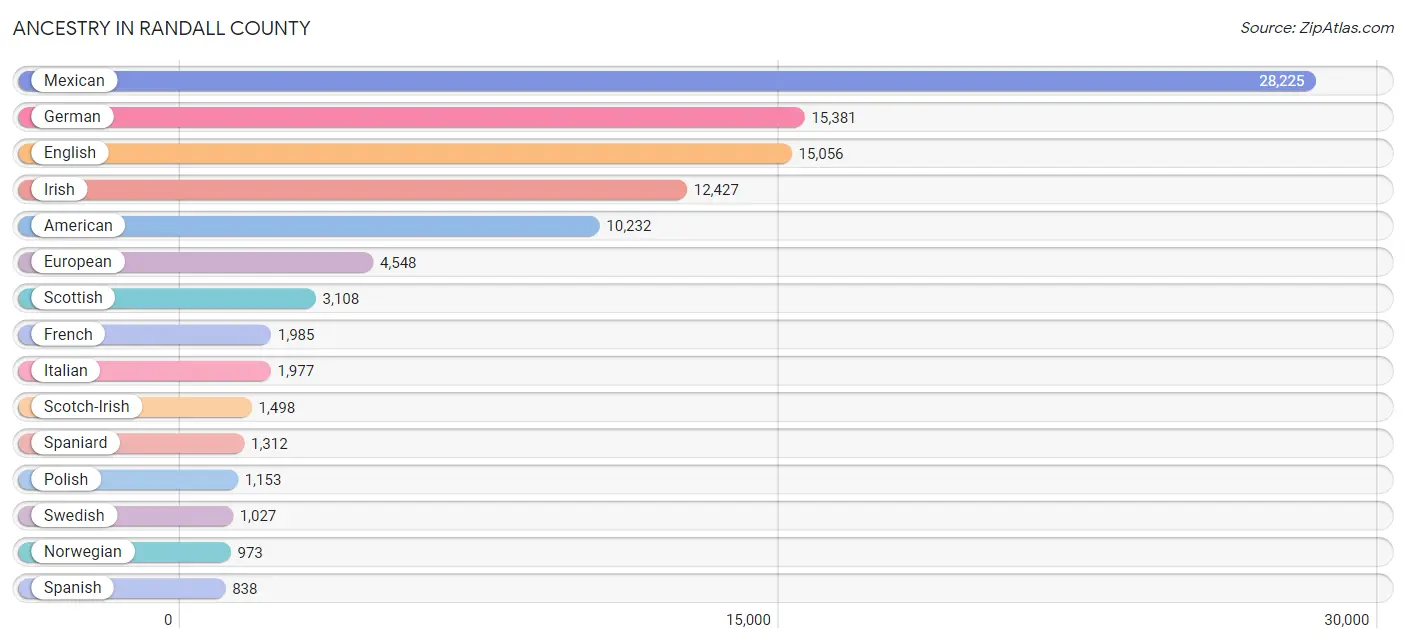
Task: Click the value 28,225 on Mexican bar
Action: click(1282, 81)
